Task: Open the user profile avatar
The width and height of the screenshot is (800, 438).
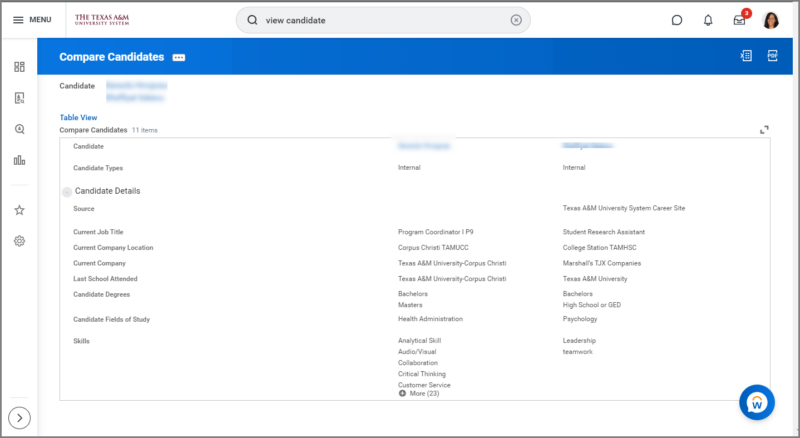Action: tap(771, 20)
